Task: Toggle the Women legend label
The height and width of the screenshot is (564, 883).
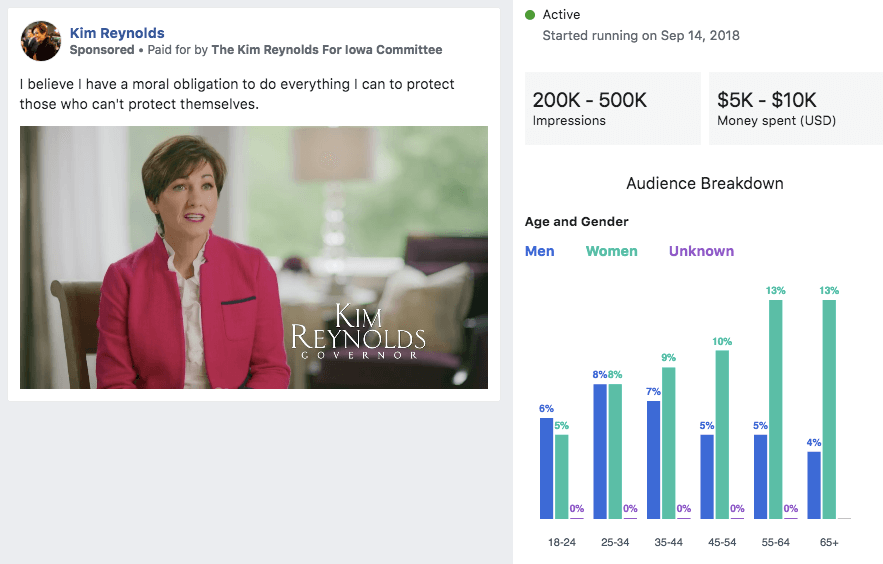Action: [x=611, y=251]
